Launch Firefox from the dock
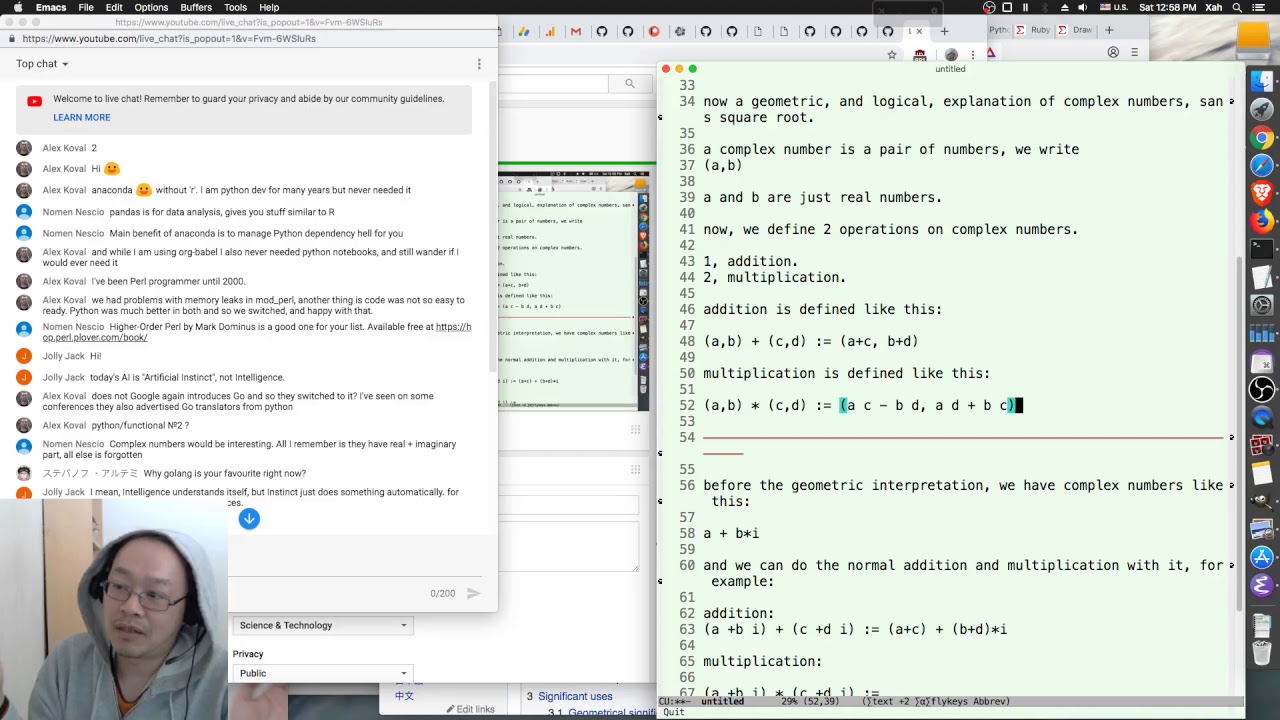The width and height of the screenshot is (1280, 720). (1262, 220)
